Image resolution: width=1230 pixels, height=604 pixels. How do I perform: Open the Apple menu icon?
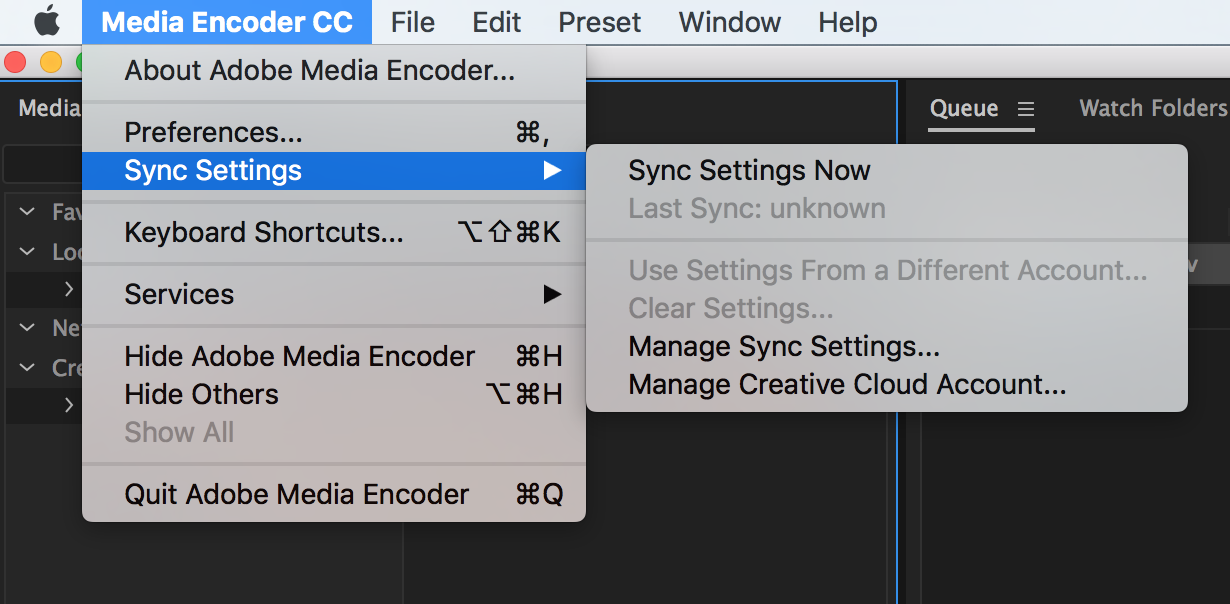click(x=46, y=22)
